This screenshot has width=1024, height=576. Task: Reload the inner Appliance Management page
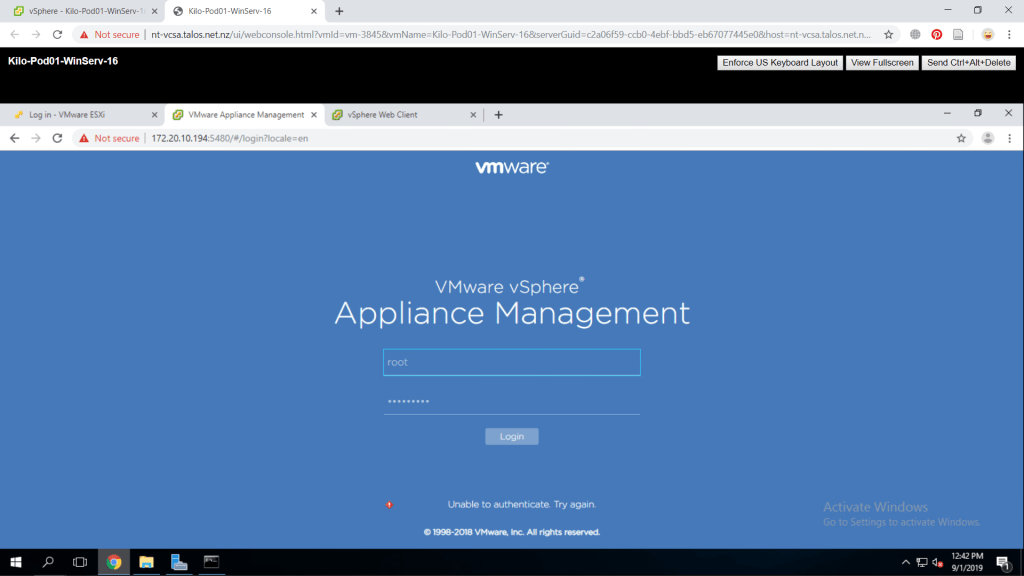pos(58,138)
